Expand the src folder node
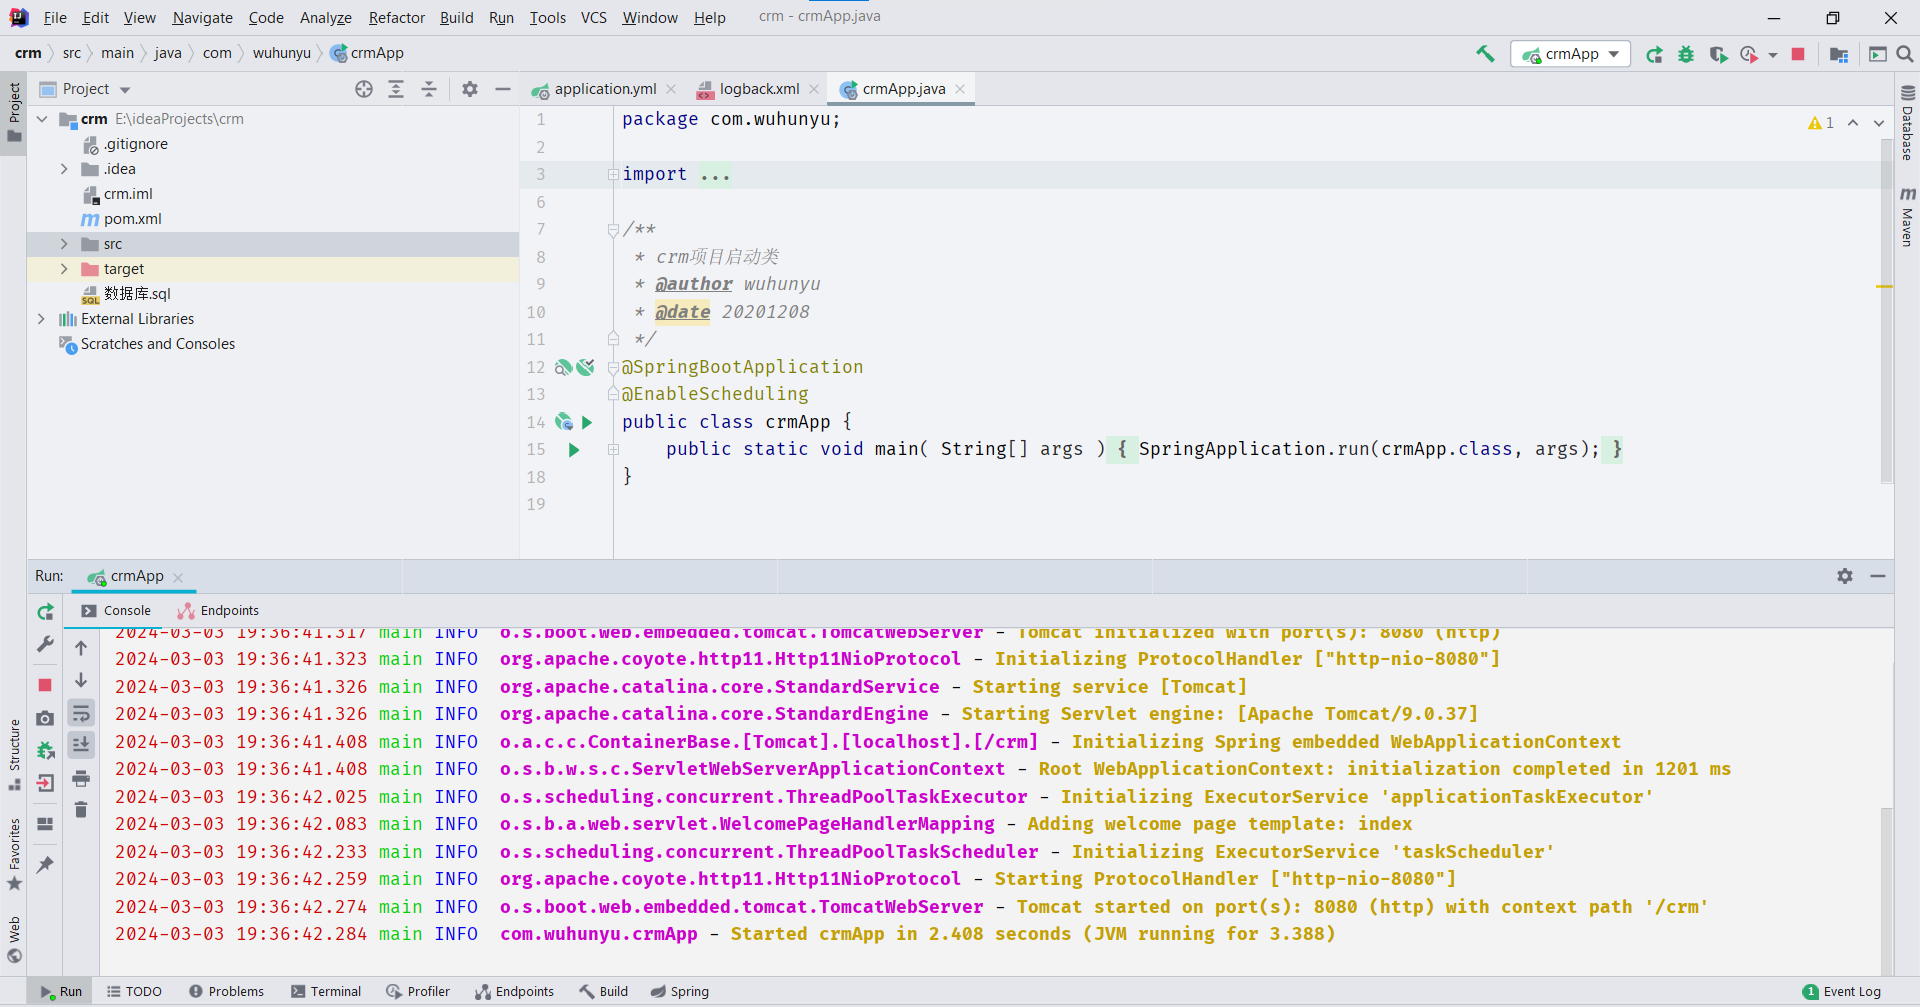Viewport: 1920px width, 1007px height. [64, 244]
